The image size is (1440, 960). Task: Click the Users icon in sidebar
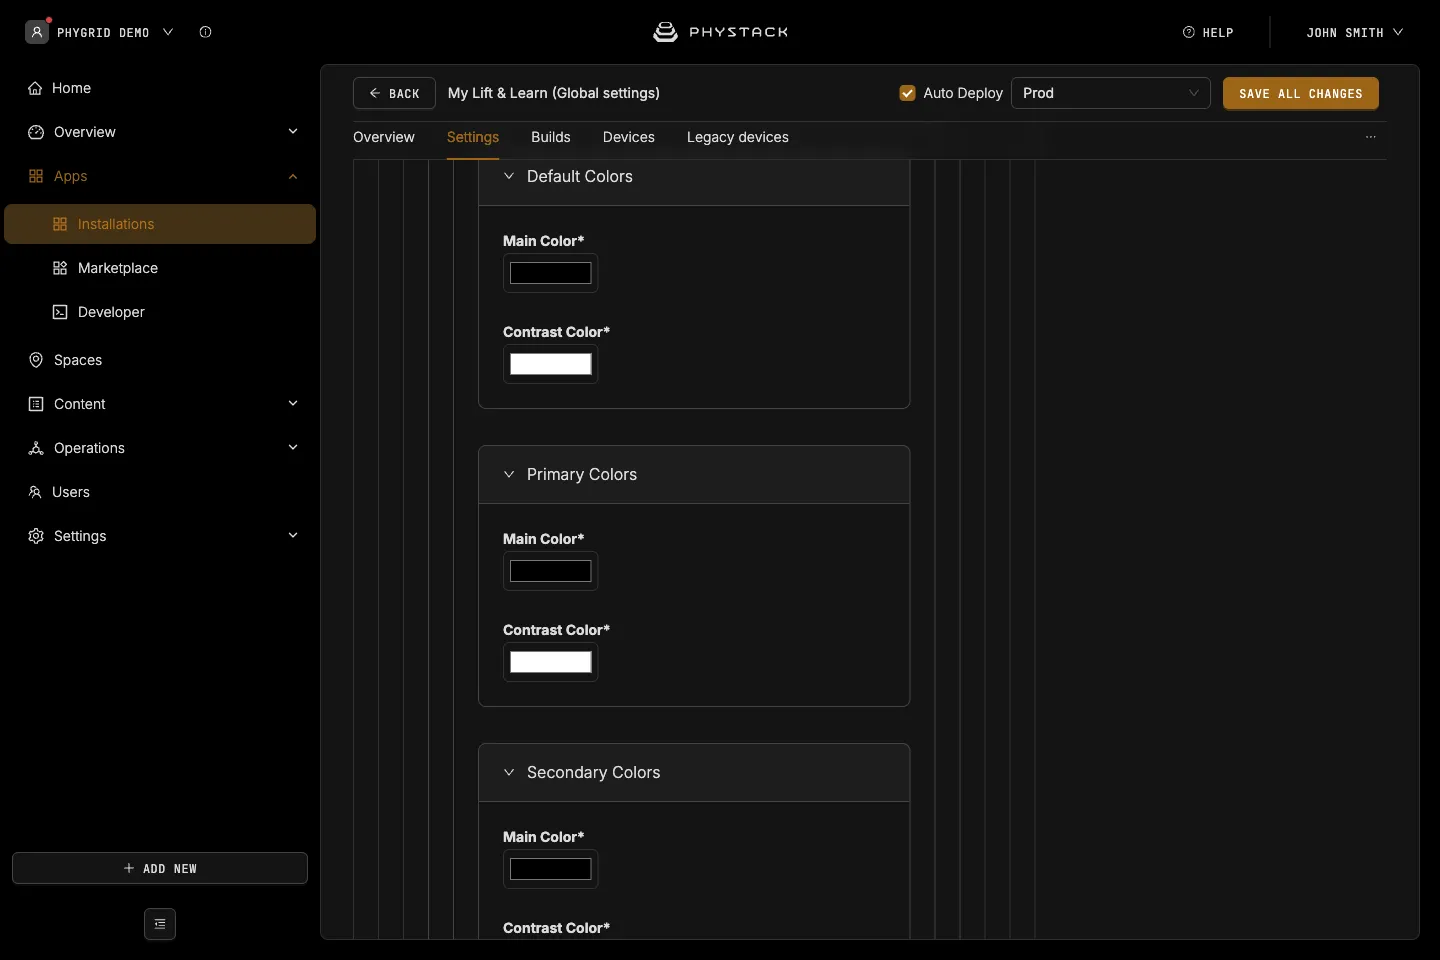[35, 492]
